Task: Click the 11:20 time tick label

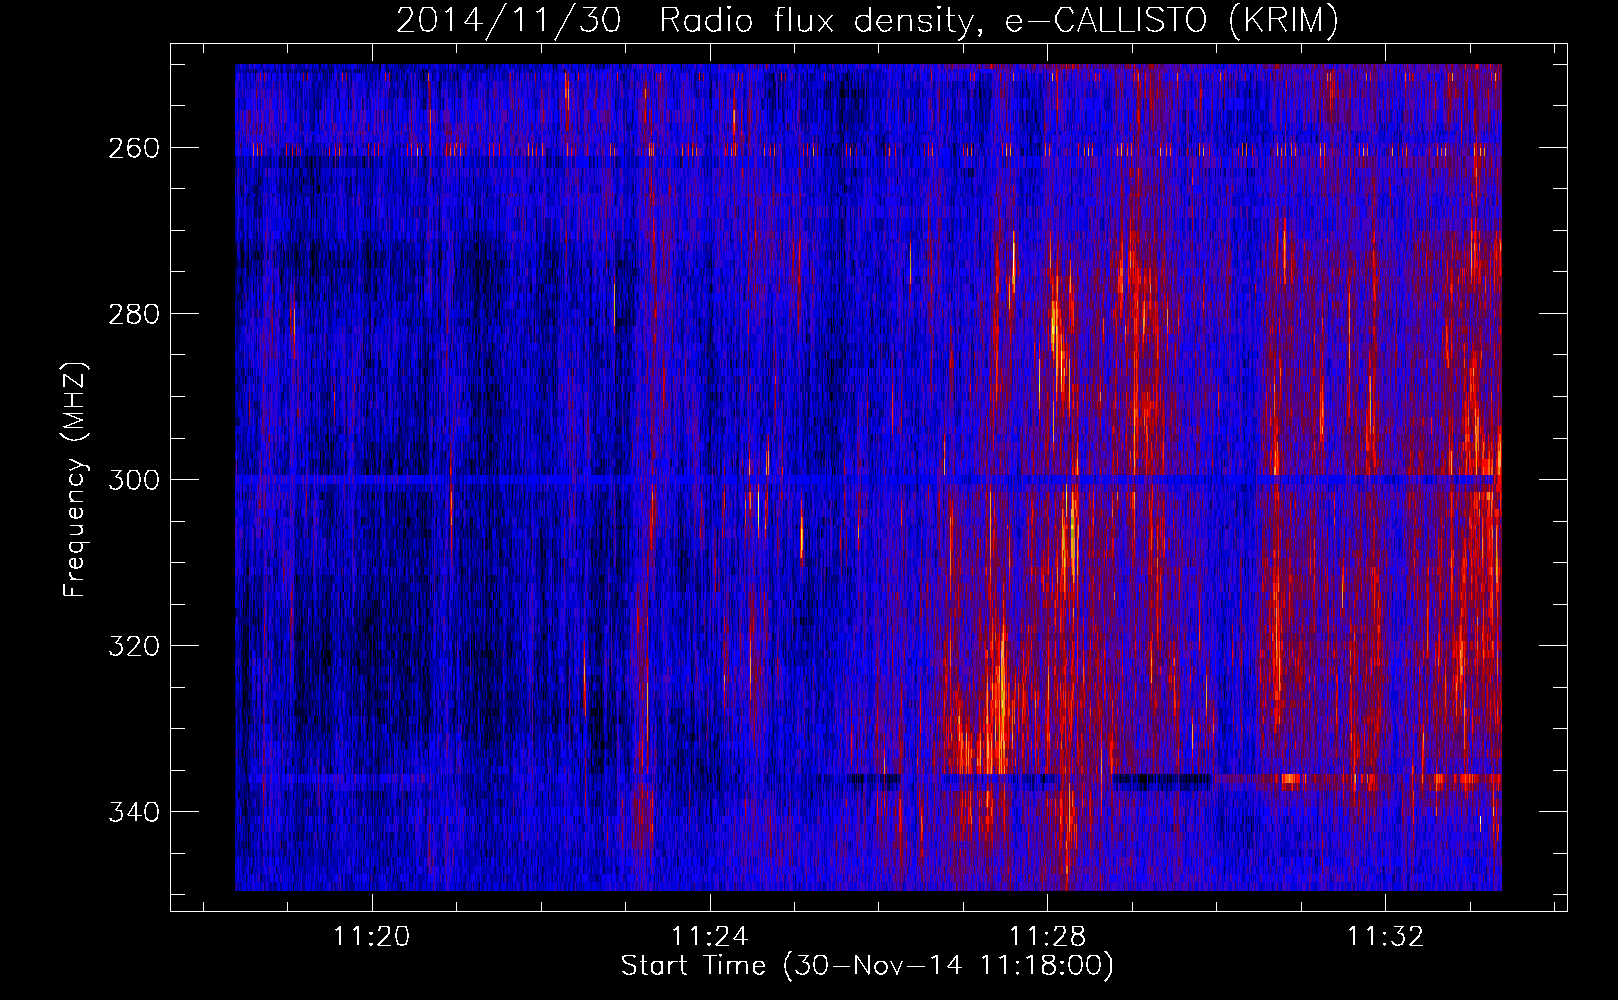Action: (372, 937)
